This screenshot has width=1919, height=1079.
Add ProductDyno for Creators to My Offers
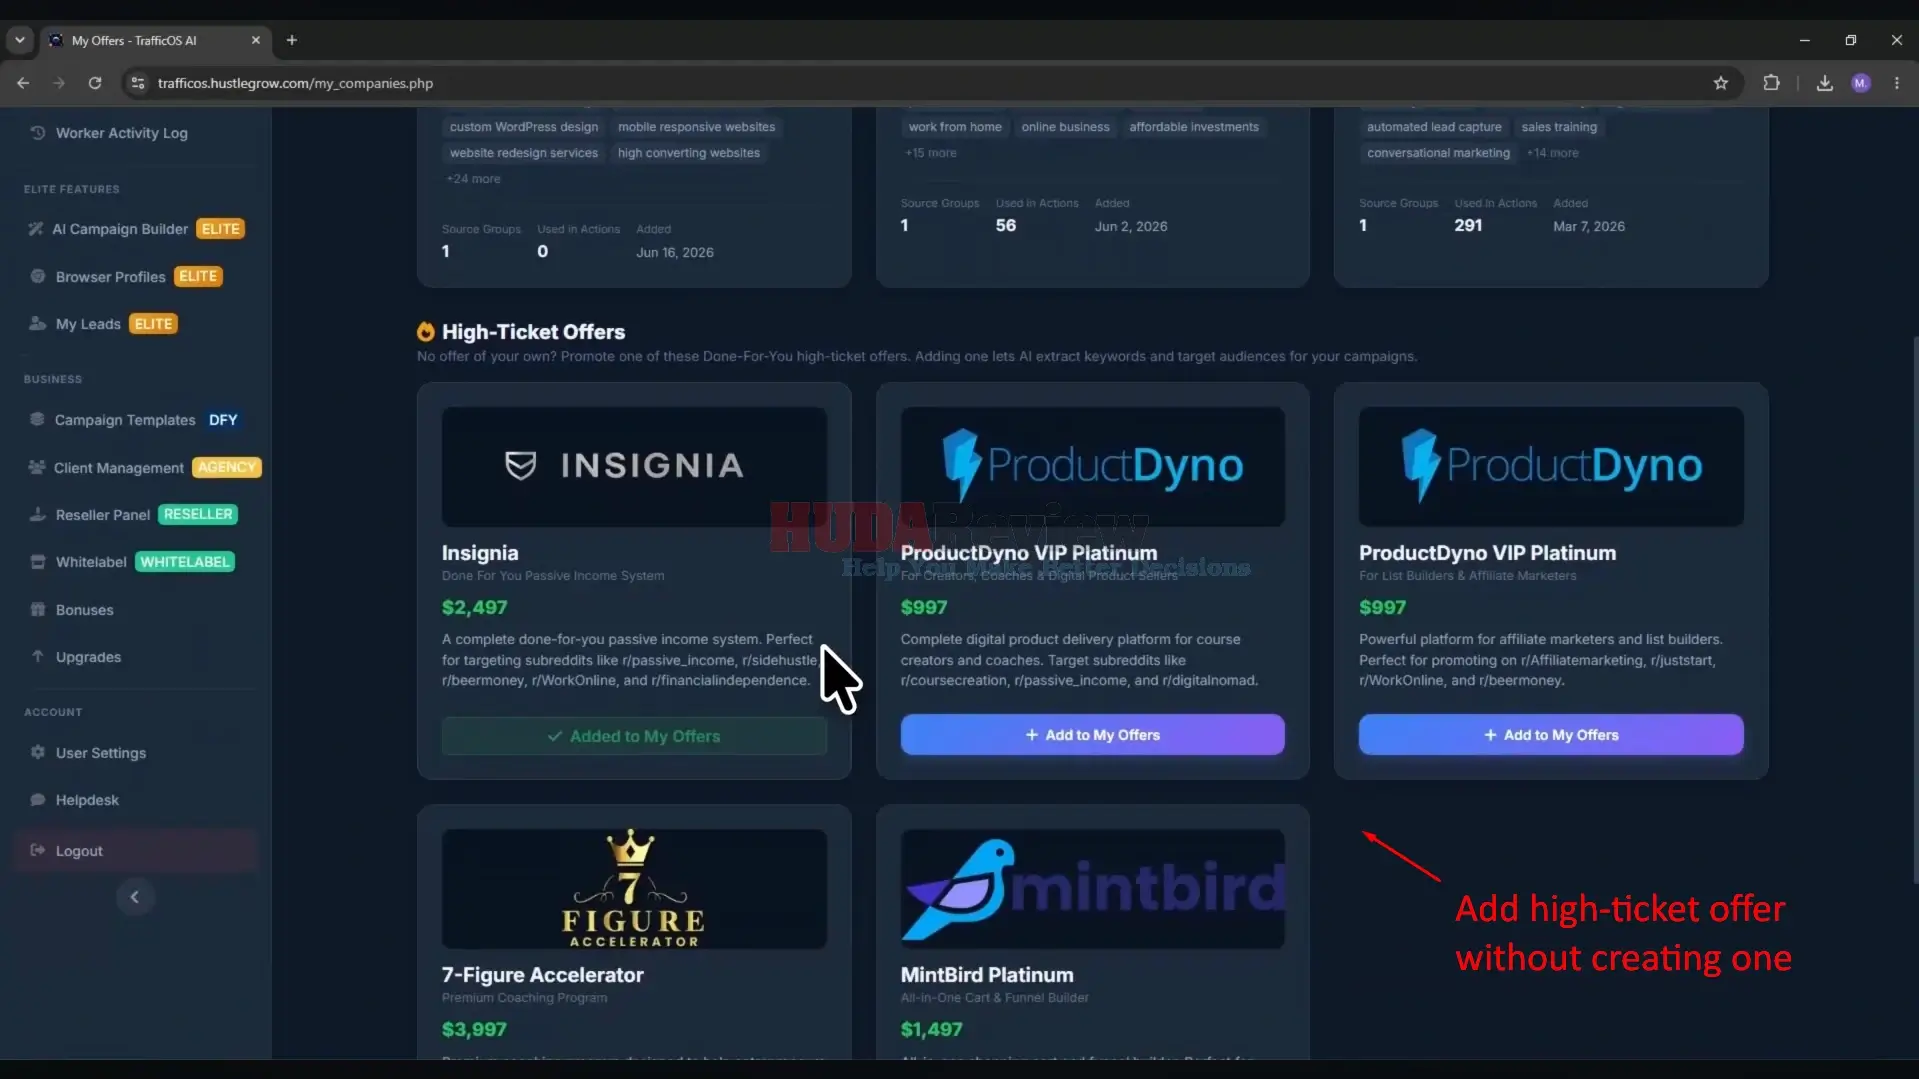tap(1092, 735)
